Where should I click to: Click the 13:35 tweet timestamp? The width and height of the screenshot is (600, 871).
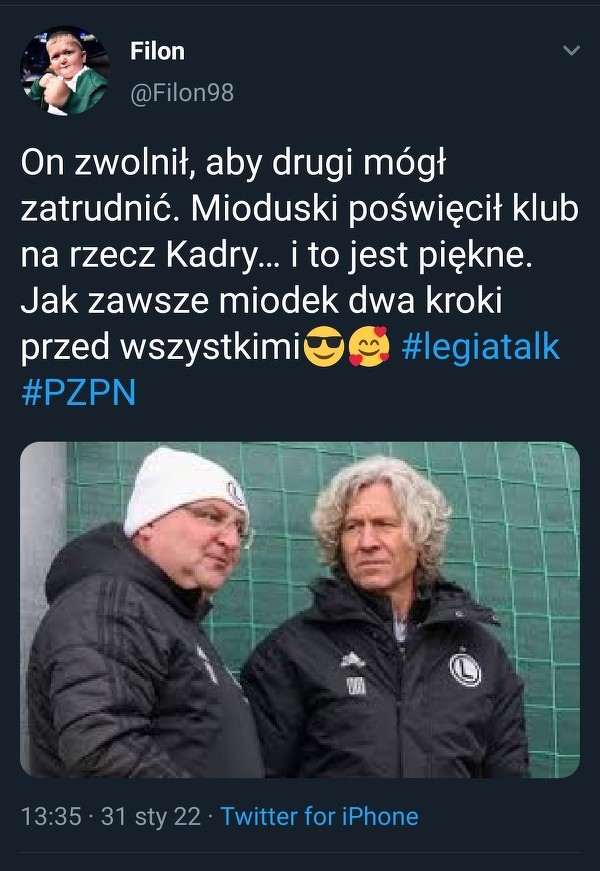51,817
